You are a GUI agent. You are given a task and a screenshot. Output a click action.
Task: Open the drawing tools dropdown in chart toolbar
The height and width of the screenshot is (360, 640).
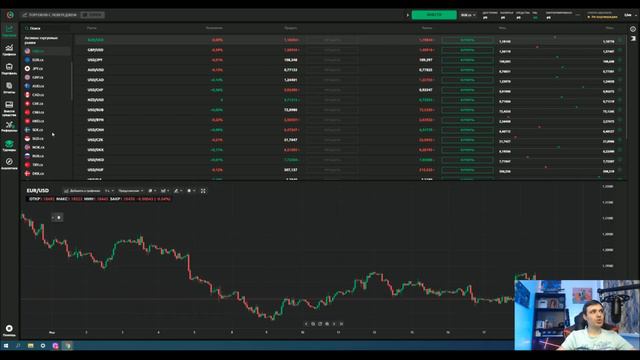pyautogui.click(x=178, y=191)
